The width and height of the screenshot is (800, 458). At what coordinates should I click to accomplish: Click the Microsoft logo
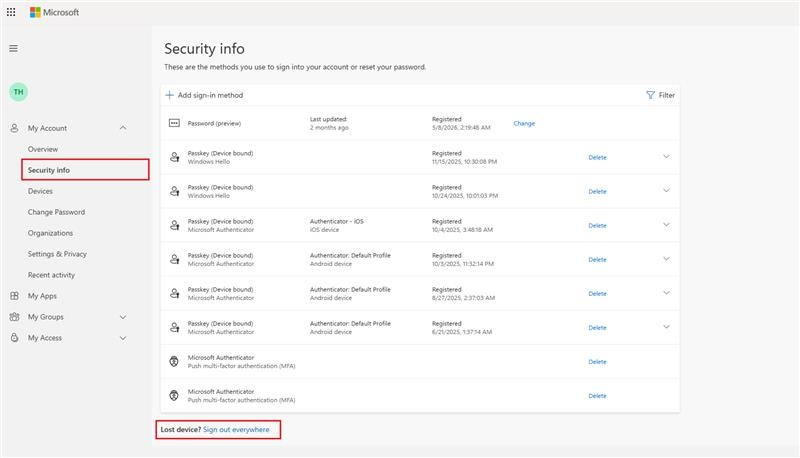[55, 12]
